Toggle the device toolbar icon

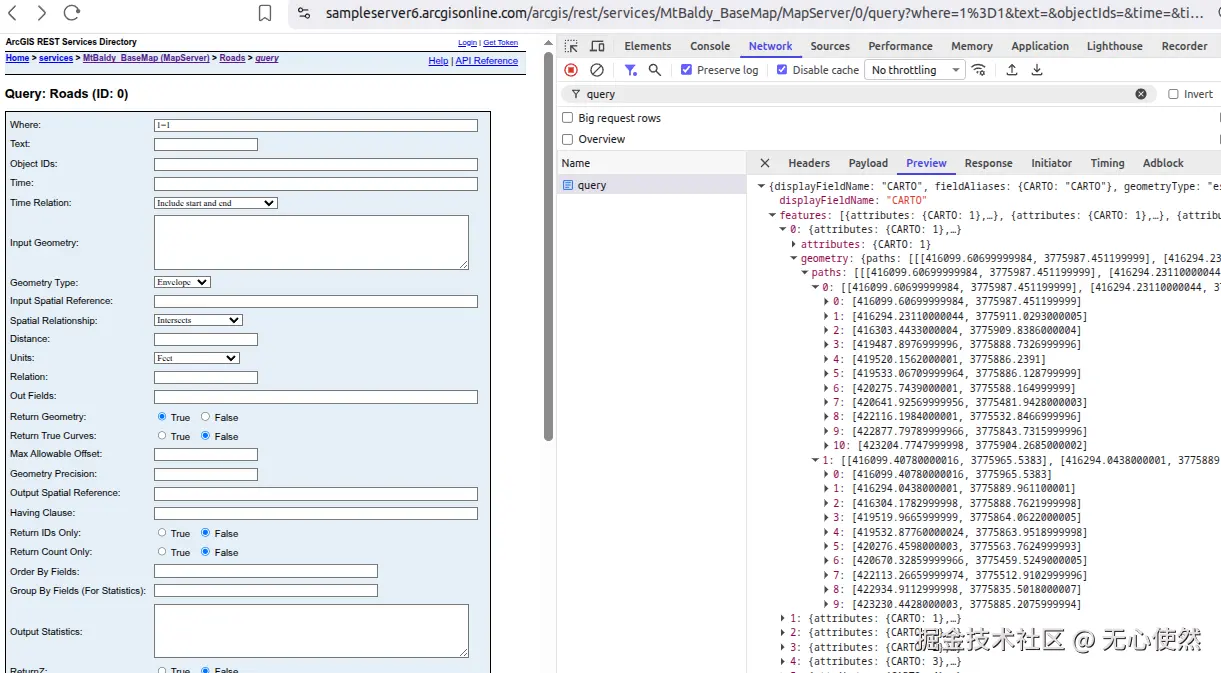pos(597,46)
